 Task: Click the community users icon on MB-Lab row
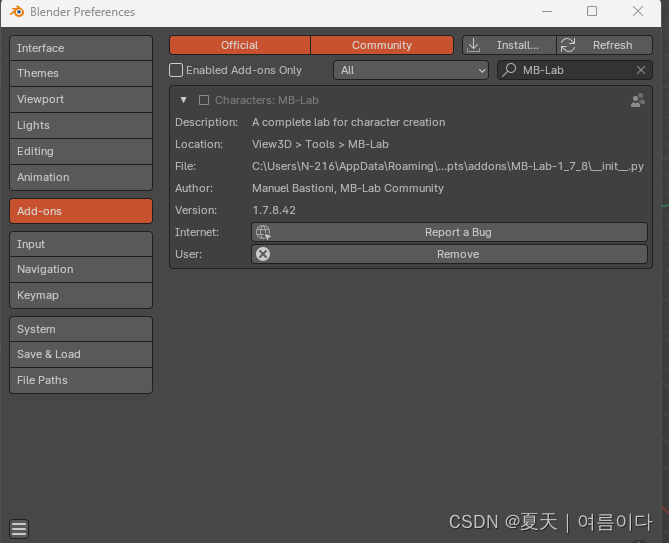pyautogui.click(x=638, y=100)
